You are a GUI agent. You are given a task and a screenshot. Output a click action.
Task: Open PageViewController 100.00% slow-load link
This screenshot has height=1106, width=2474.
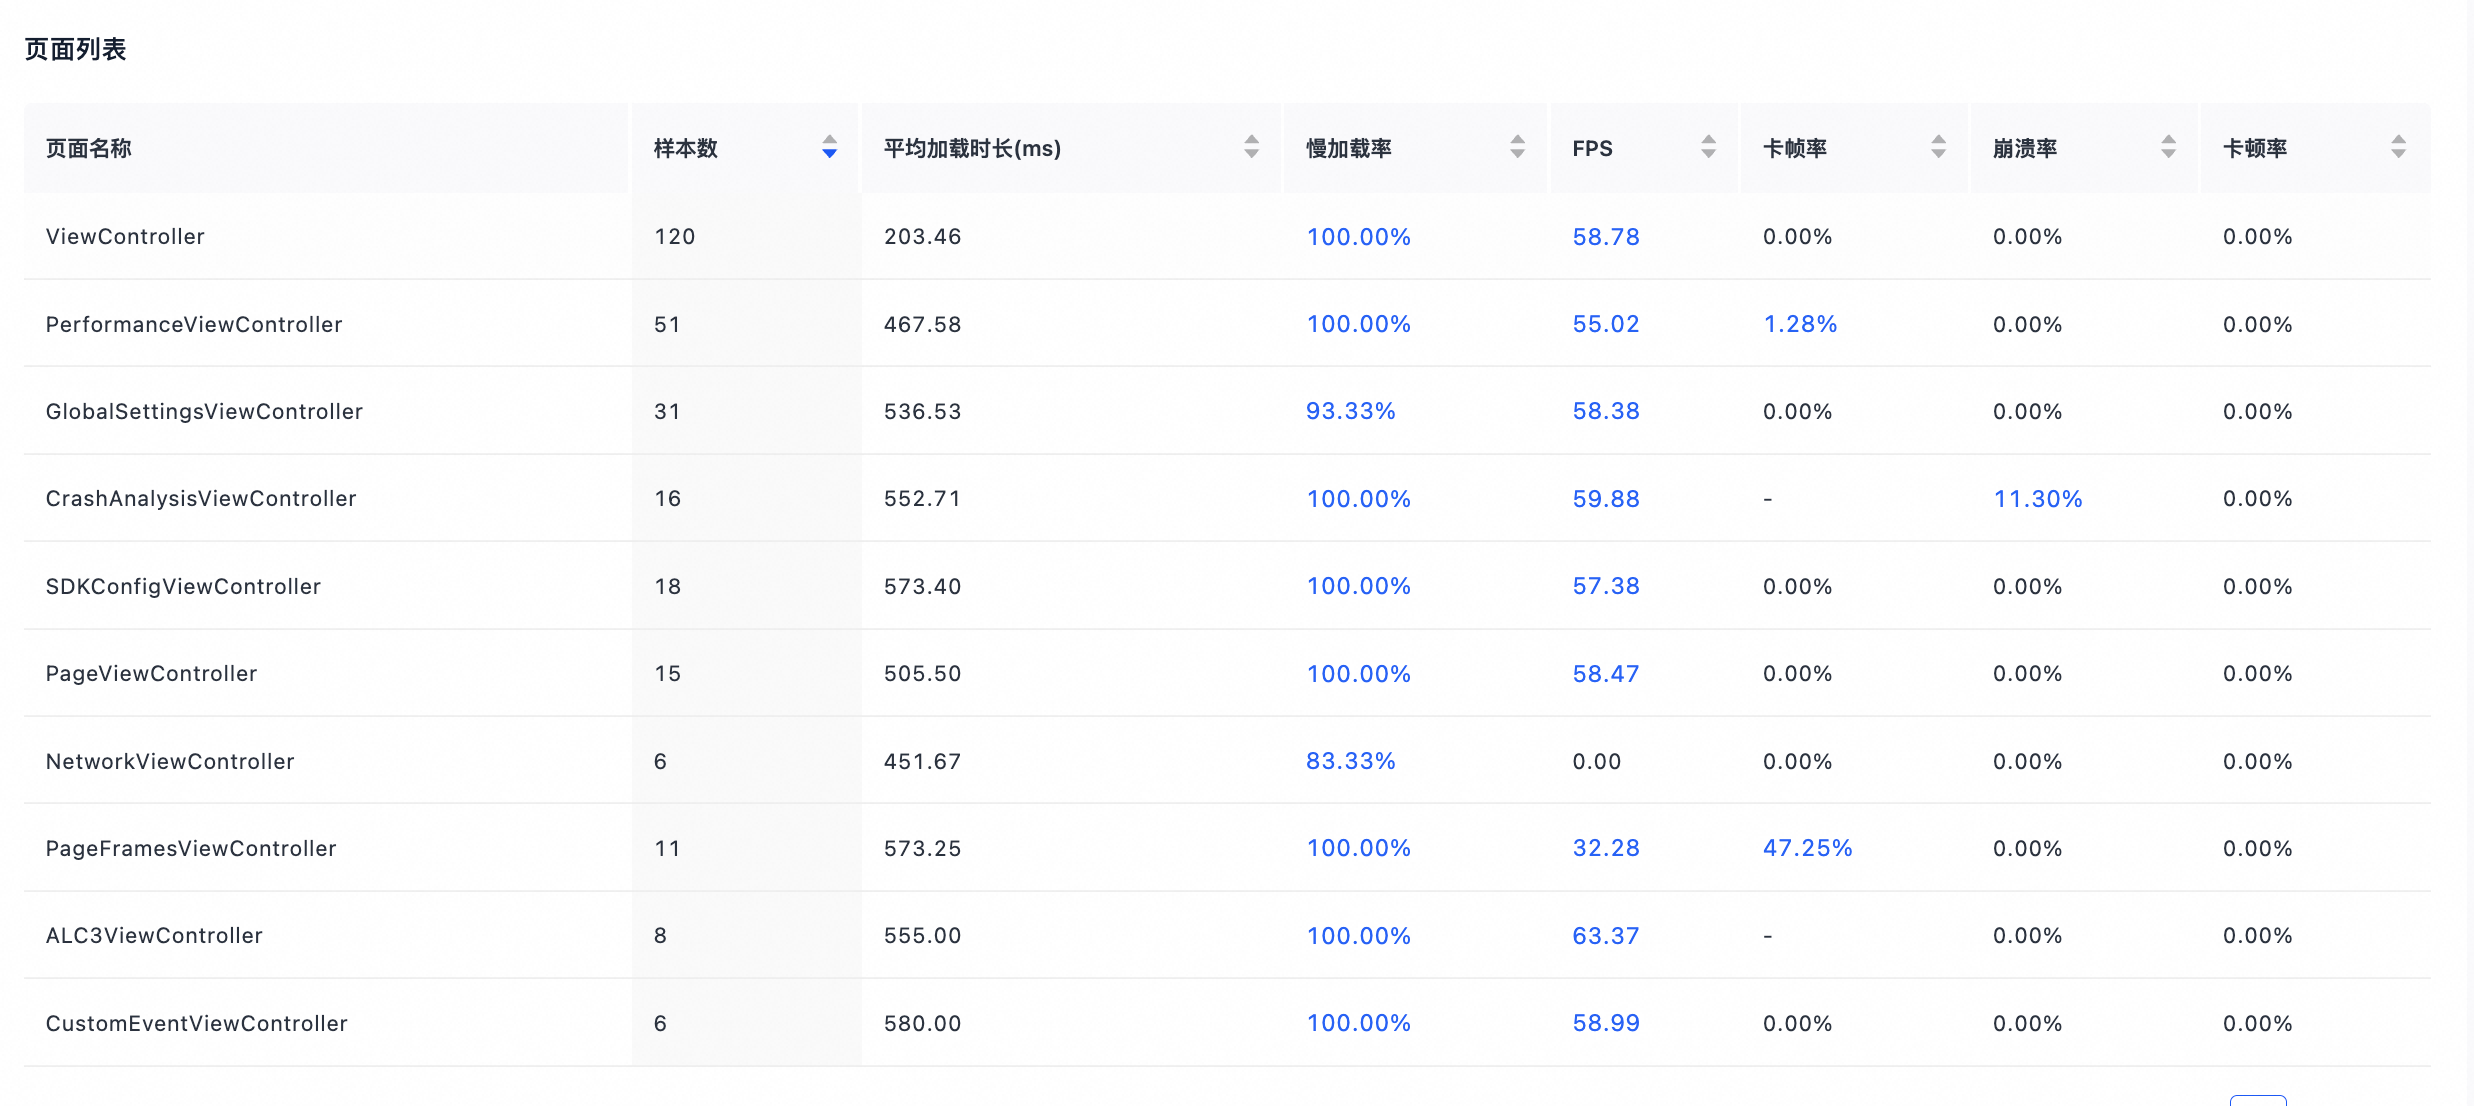tap(1358, 674)
